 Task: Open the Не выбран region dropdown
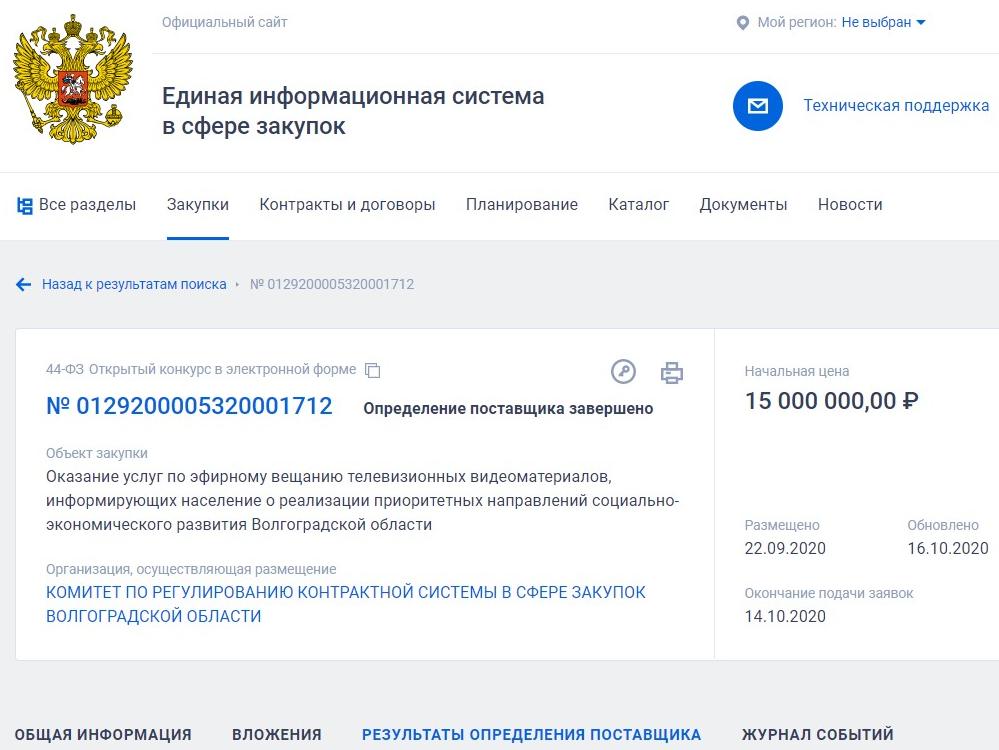879,20
